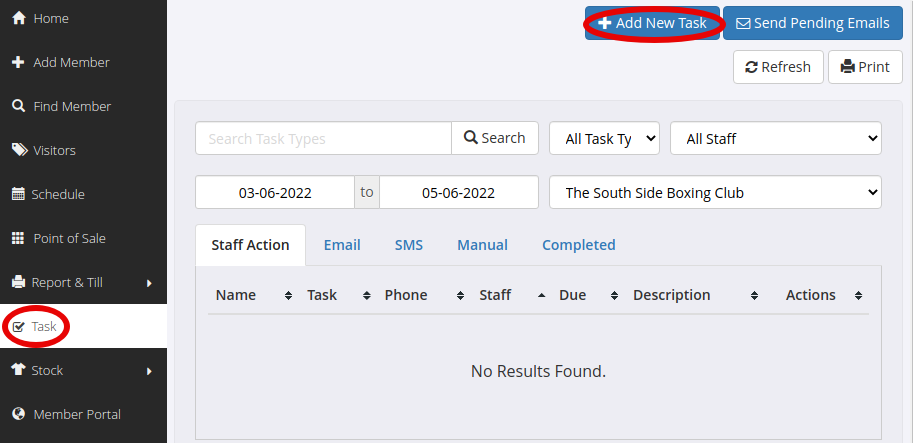Sort table by Due column

click(588, 295)
